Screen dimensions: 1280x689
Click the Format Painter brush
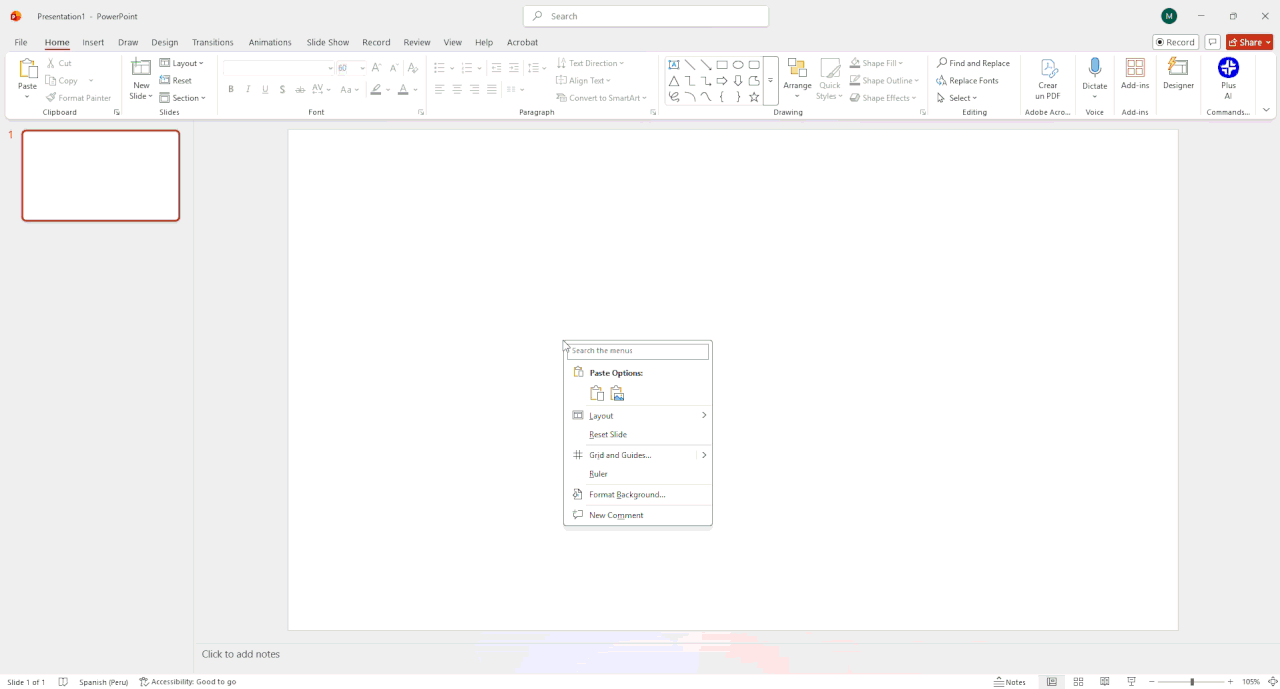[51, 98]
